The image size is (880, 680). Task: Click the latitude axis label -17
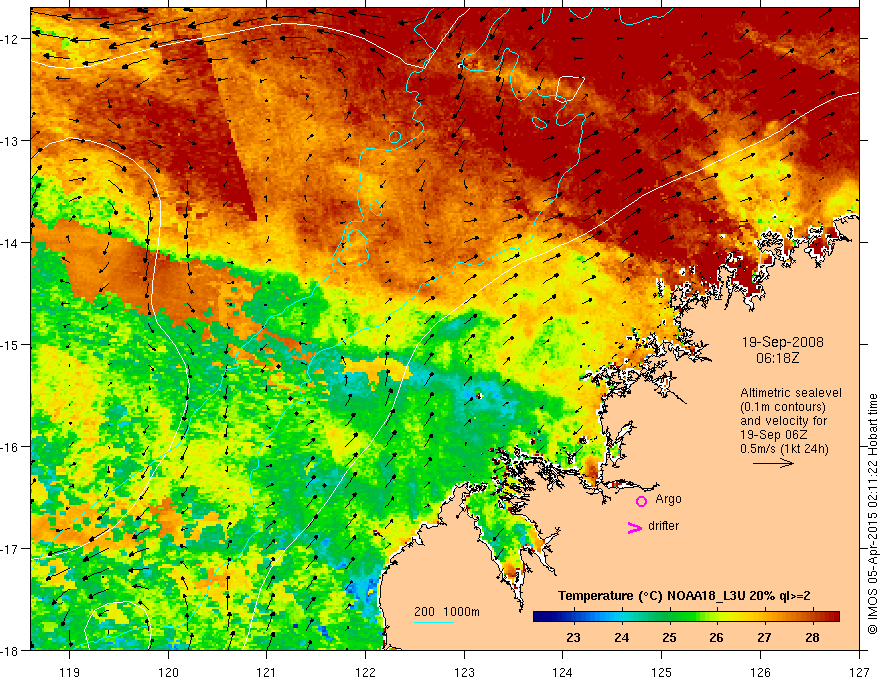click(10, 548)
